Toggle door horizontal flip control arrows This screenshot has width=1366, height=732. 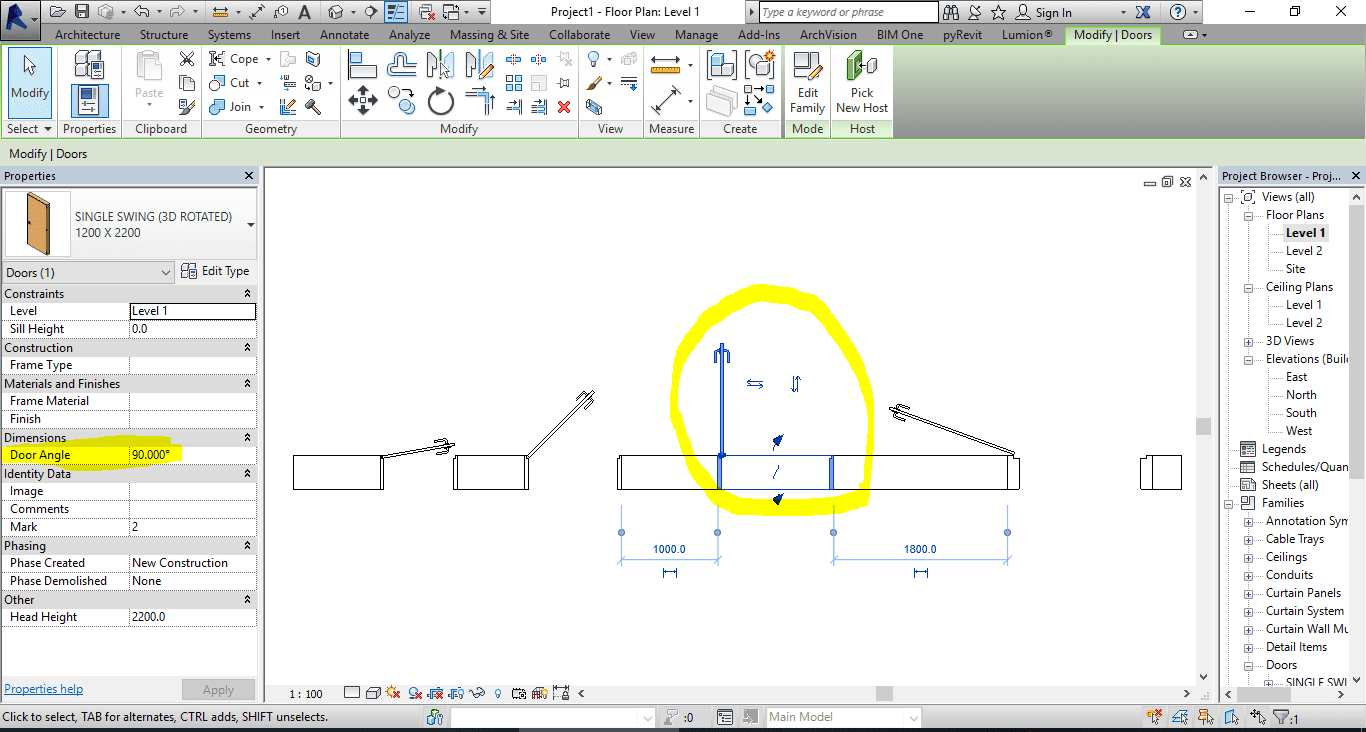click(755, 384)
